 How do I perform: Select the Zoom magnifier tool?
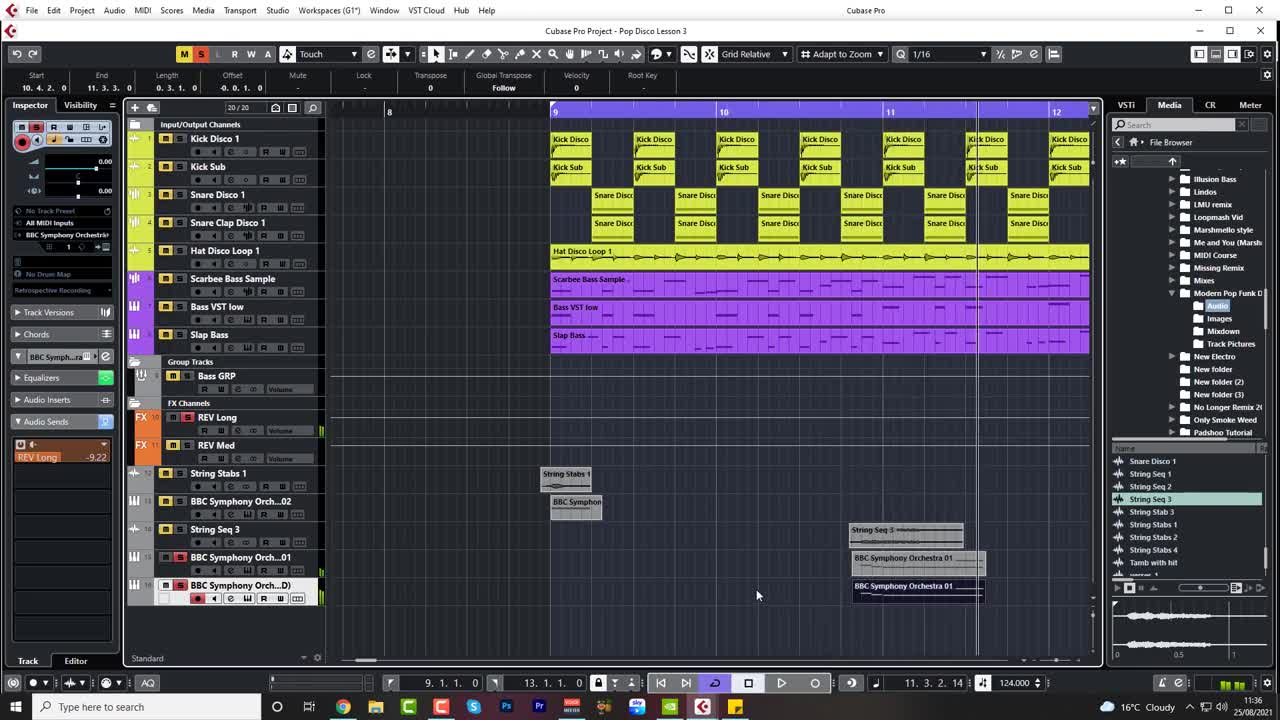point(553,54)
